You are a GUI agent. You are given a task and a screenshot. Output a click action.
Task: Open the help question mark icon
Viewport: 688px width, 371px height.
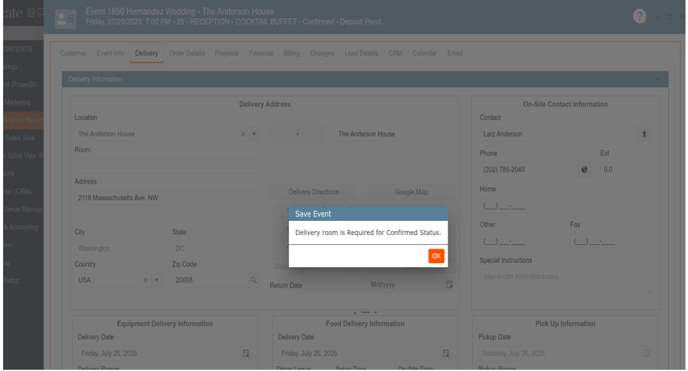[x=639, y=17]
